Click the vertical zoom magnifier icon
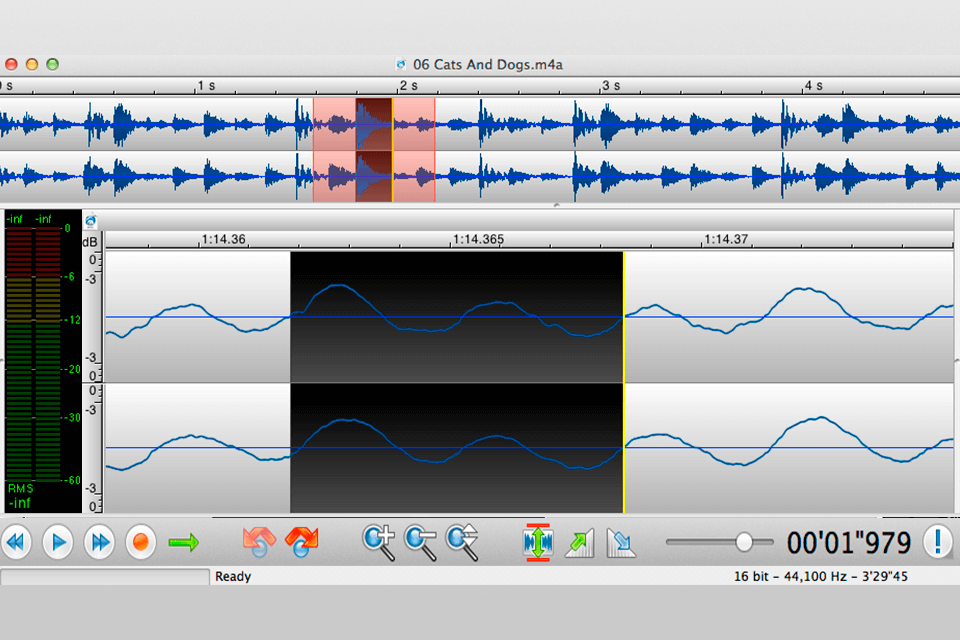Screen dimensions: 960x640 point(462,542)
